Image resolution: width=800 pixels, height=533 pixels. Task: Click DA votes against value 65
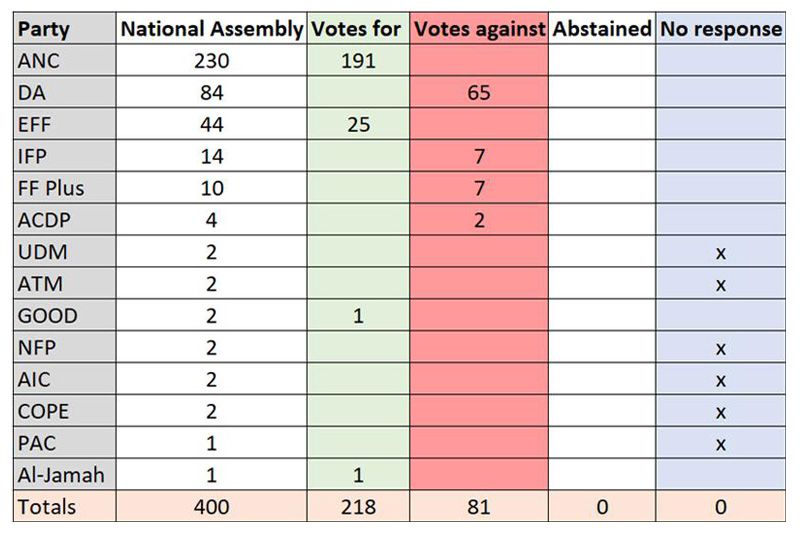pyautogui.click(x=479, y=93)
